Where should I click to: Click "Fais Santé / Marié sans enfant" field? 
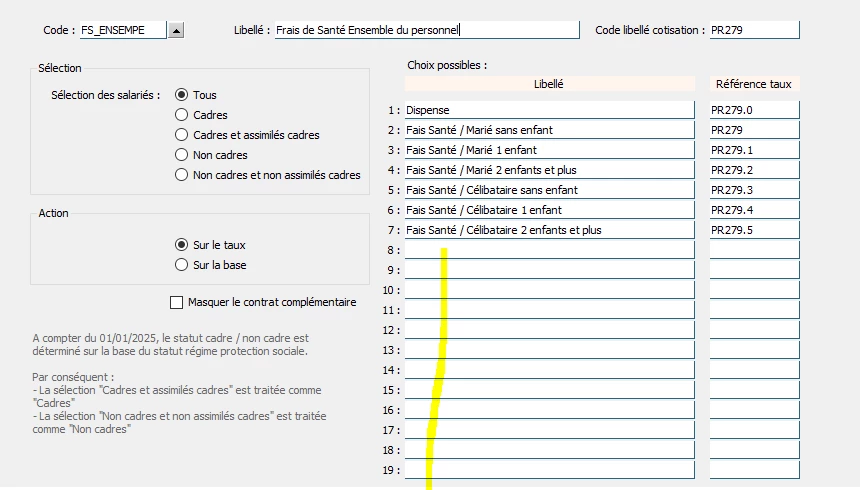point(548,130)
